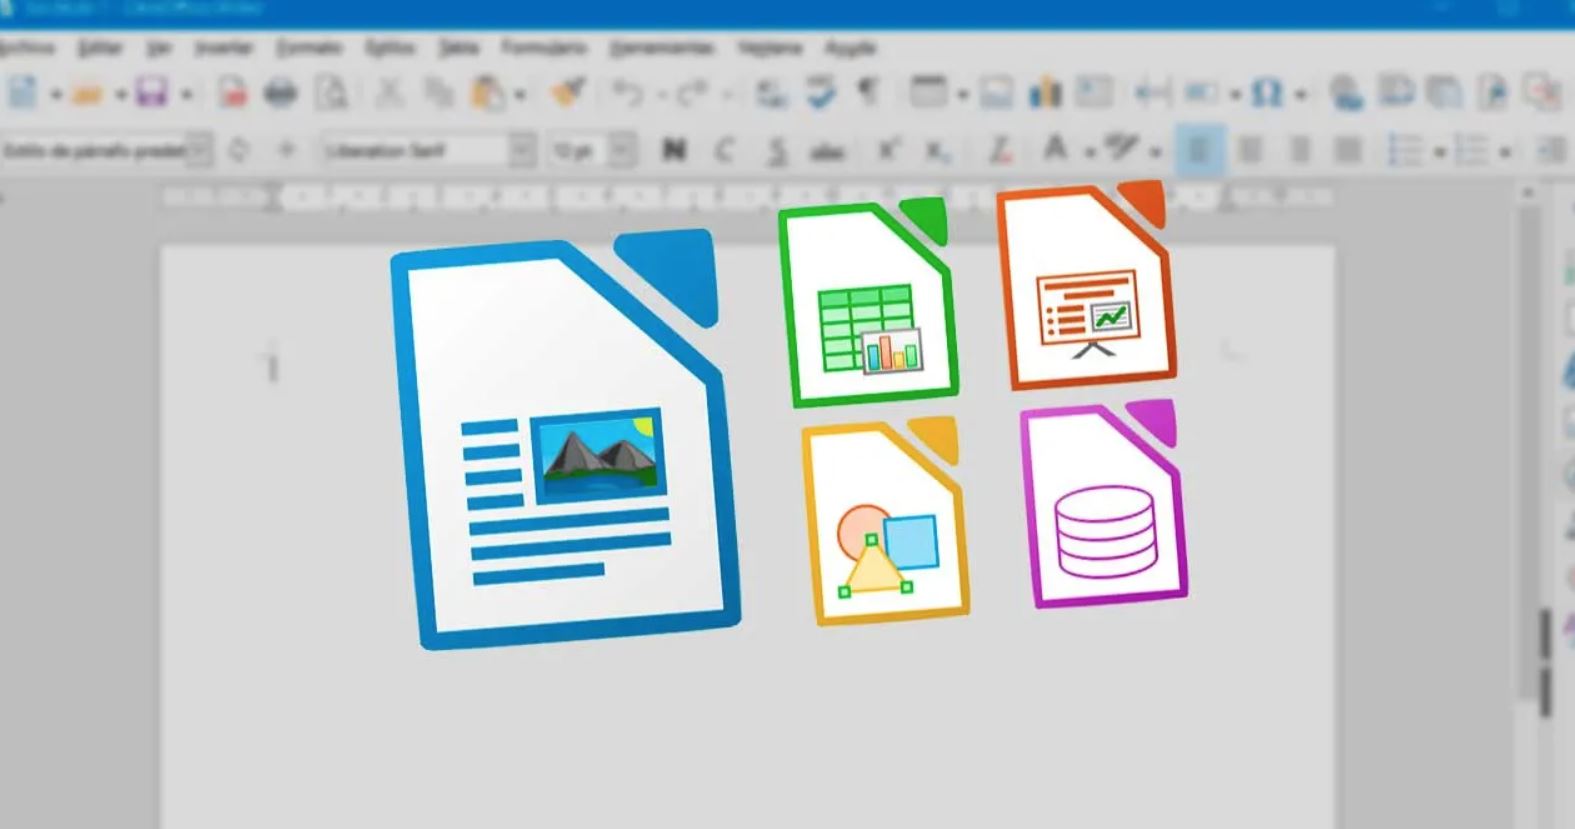
Task: Select the highlighted Align Left button
Action: point(1200,150)
